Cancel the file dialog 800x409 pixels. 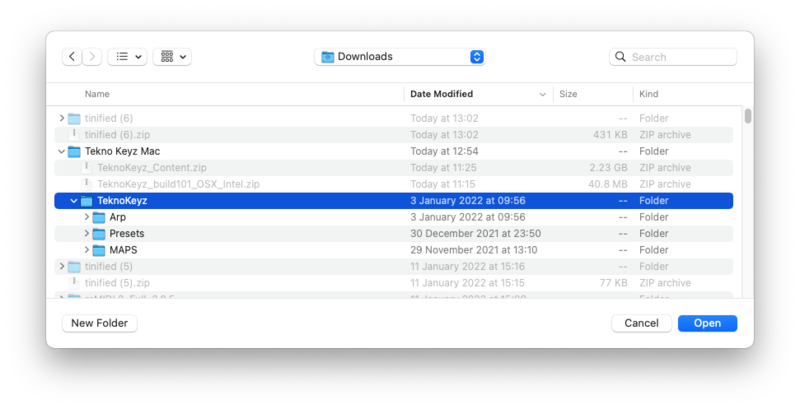[641, 323]
